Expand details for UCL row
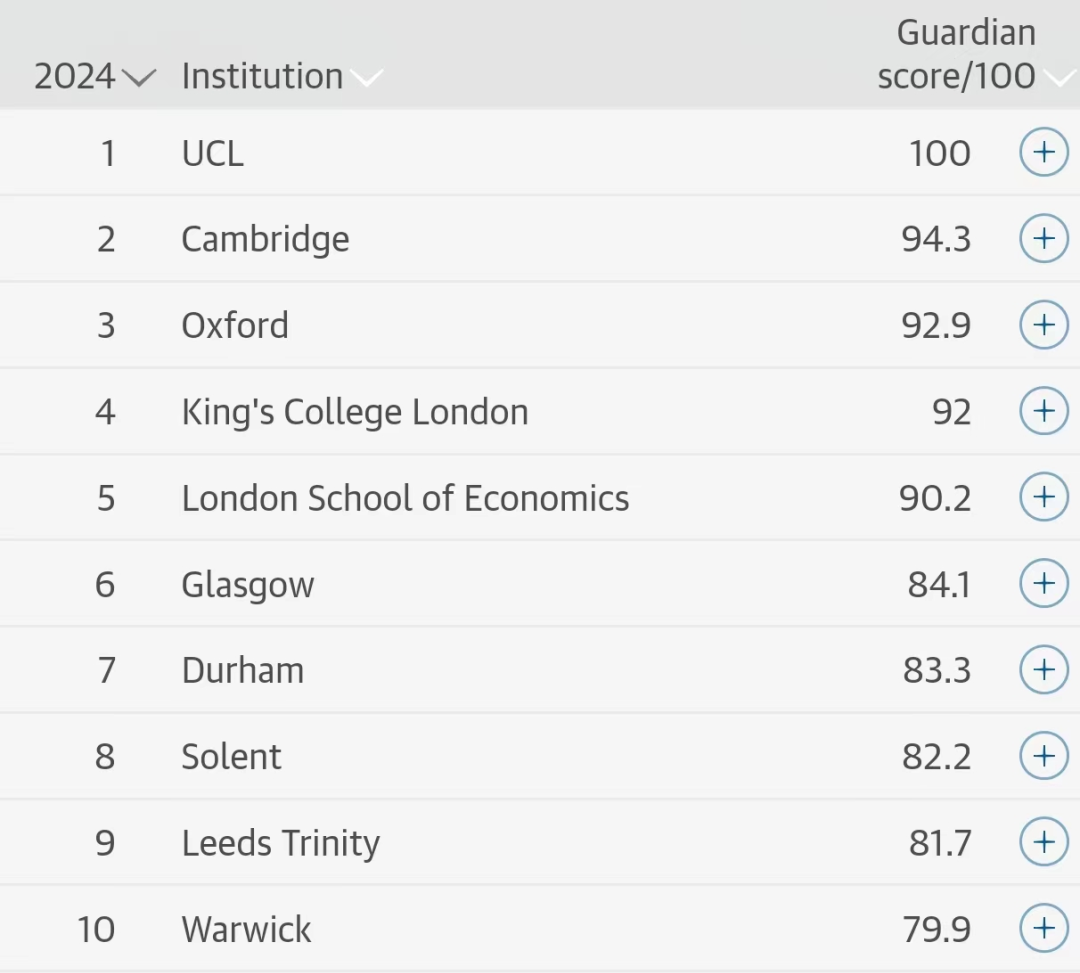The image size is (1080, 973). pos(1044,152)
